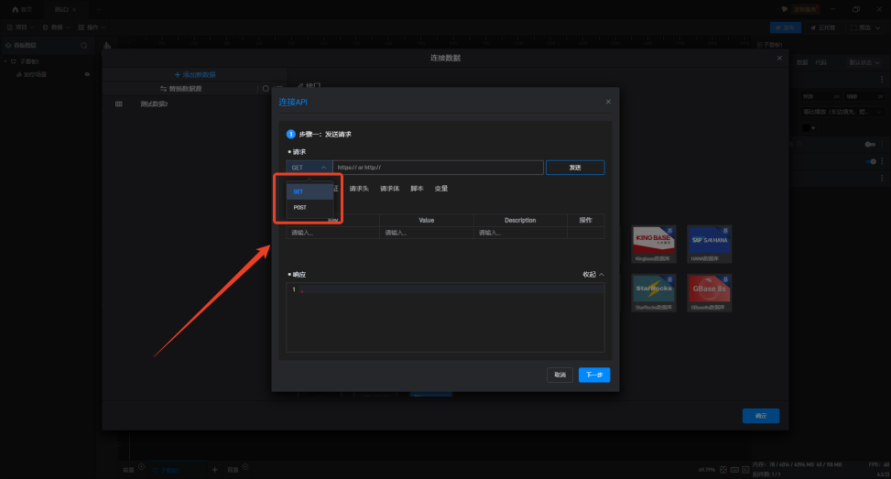
Task: Click the Value column input cell
Action: 426,233
